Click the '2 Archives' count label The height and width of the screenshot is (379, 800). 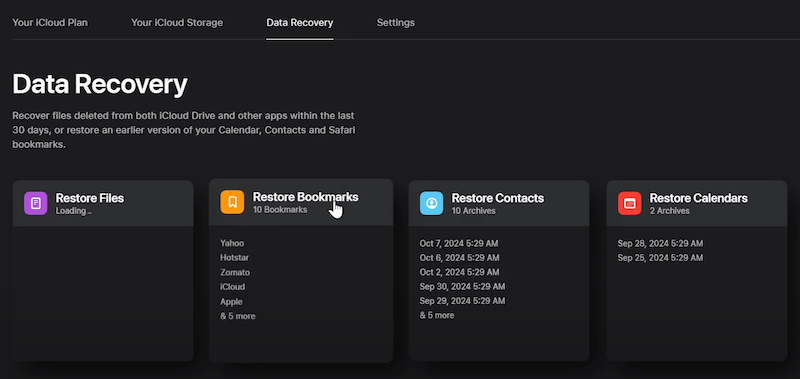[x=669, y=211]
